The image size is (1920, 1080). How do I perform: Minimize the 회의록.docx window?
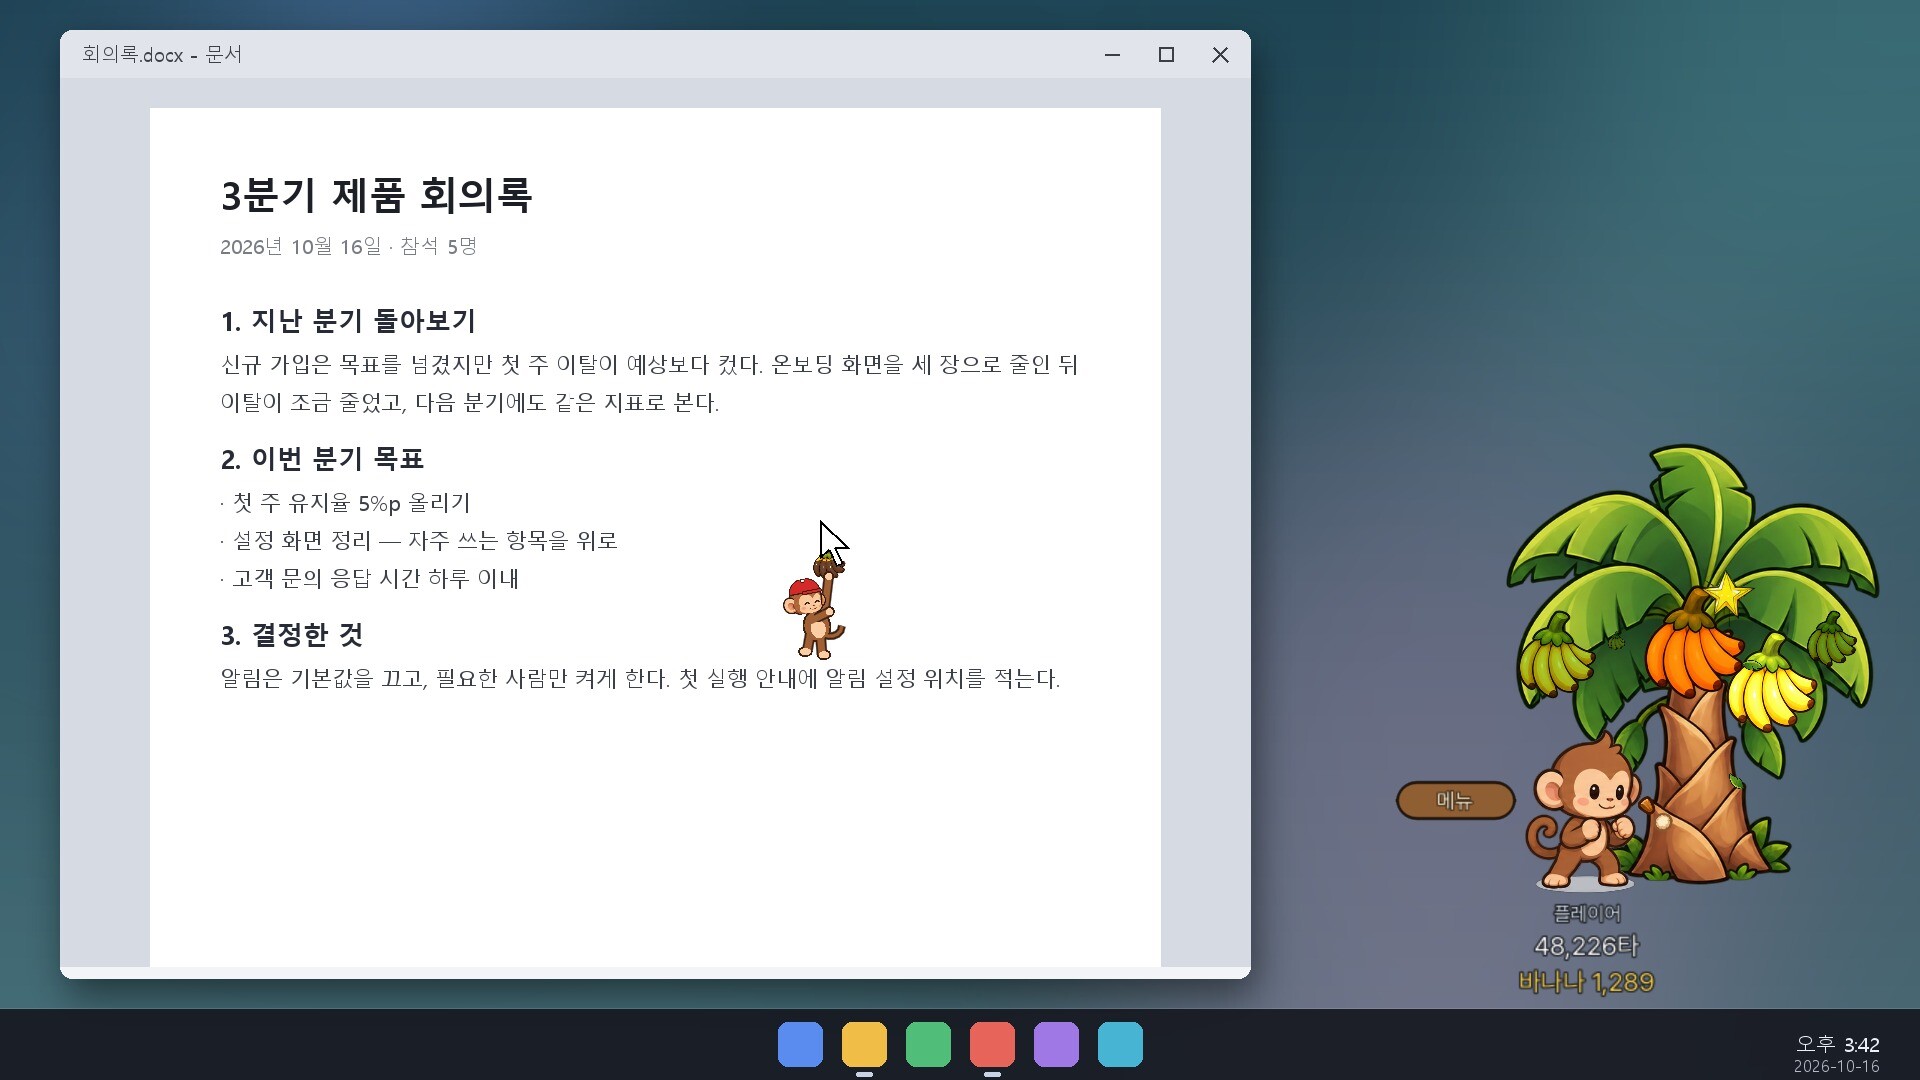(1112, 55)
